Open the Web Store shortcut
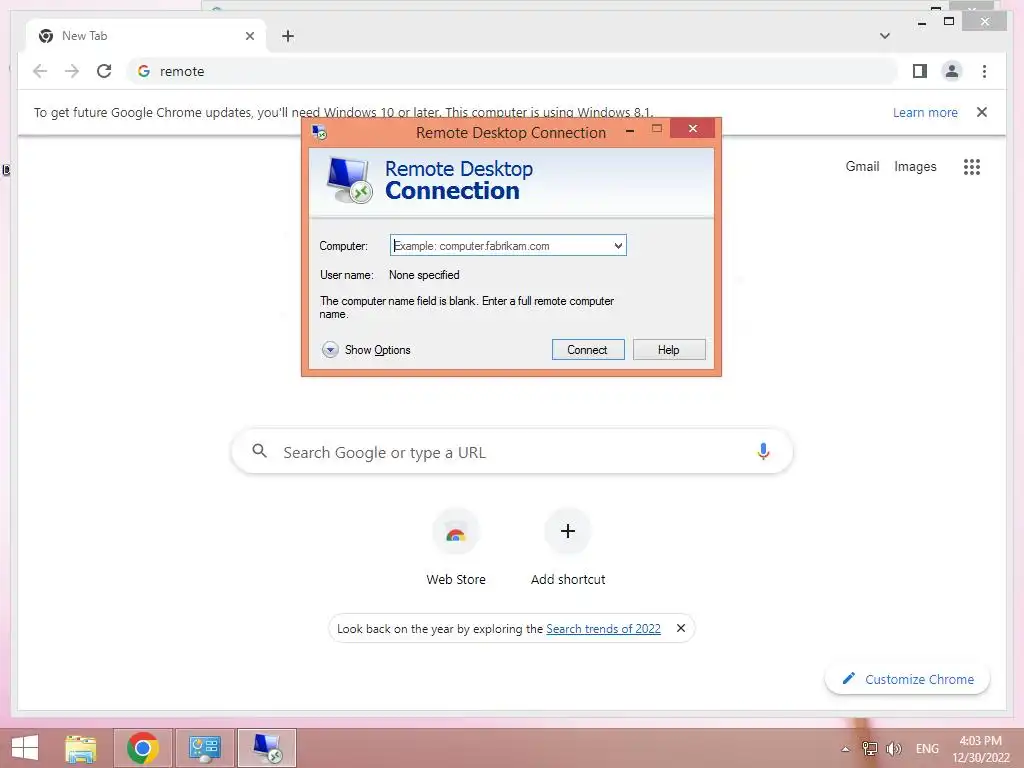Screen dimensions: 1024x768 456,548
